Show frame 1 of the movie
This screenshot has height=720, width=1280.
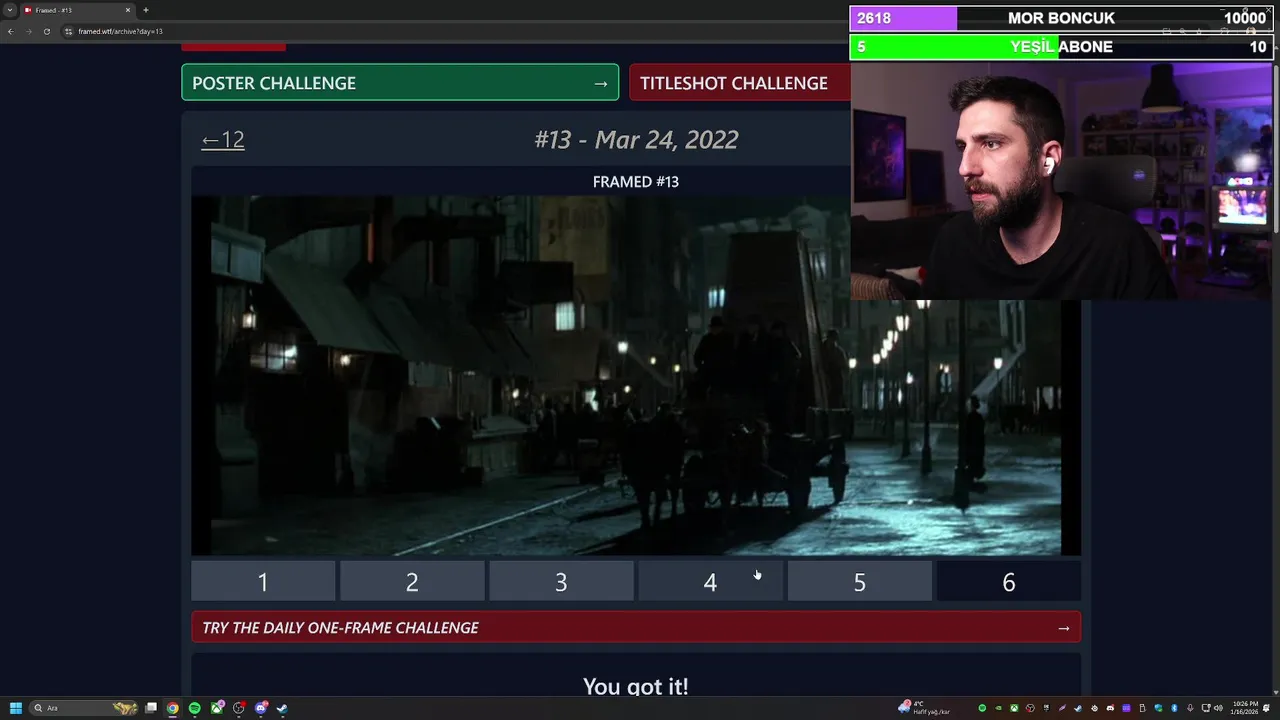(x=263, y=582)
